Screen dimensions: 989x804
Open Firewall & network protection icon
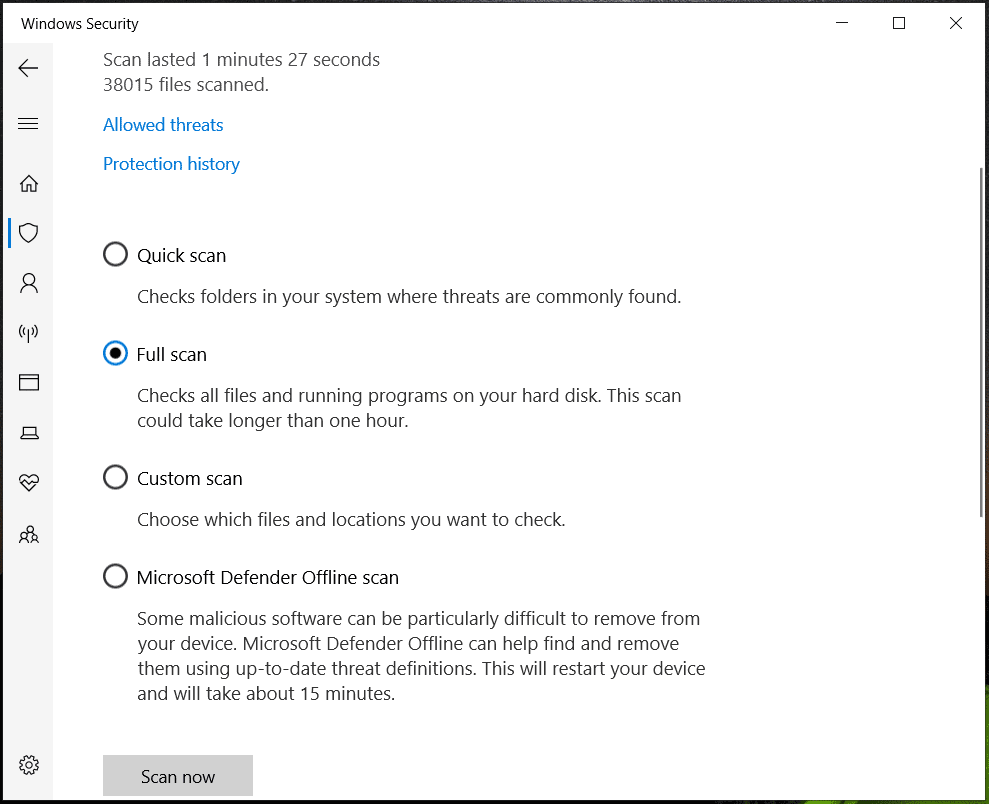tap(28, 333)
